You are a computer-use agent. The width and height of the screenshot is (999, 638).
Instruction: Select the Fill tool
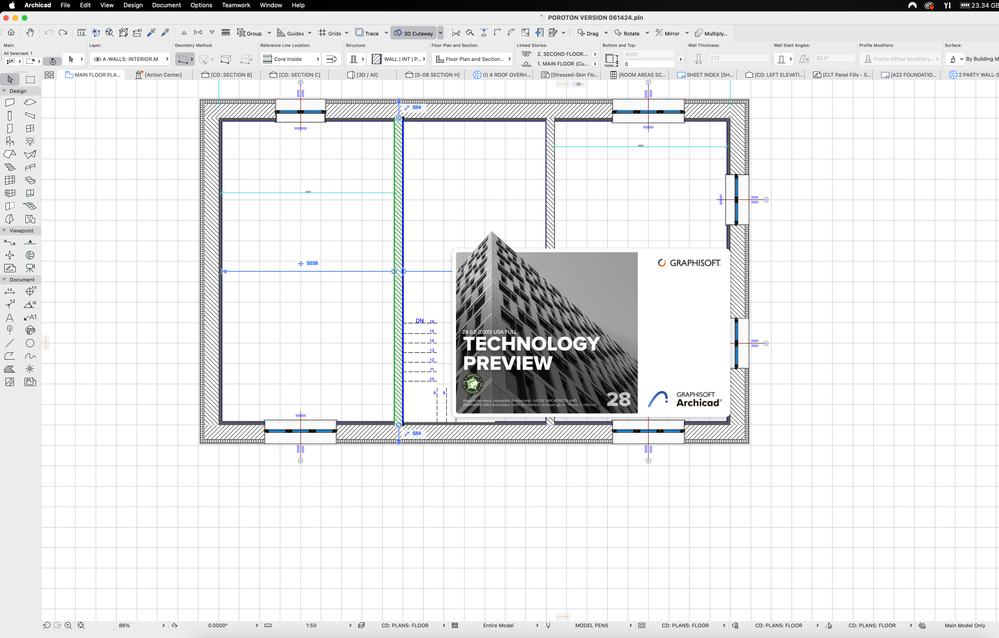point(10,369)
